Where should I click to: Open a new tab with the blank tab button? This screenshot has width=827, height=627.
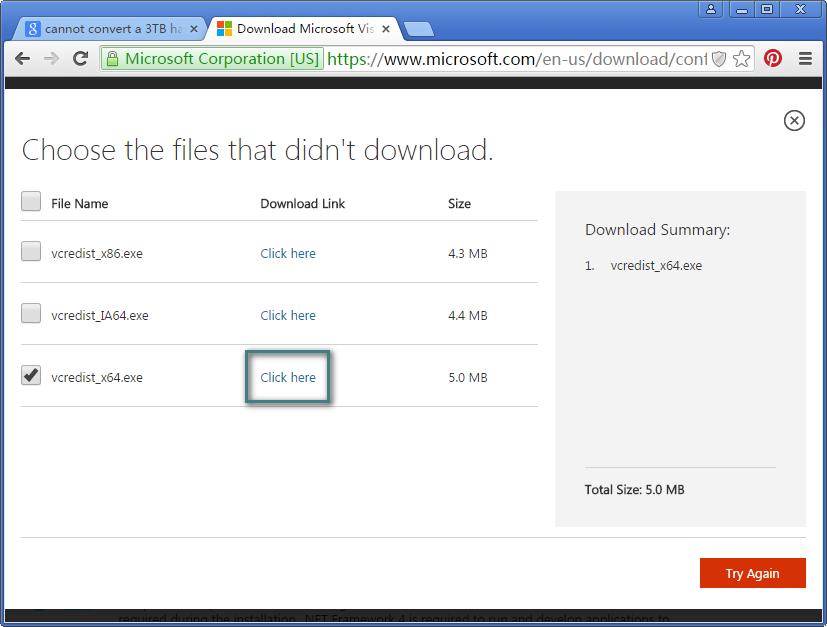(x=420, y=30)
